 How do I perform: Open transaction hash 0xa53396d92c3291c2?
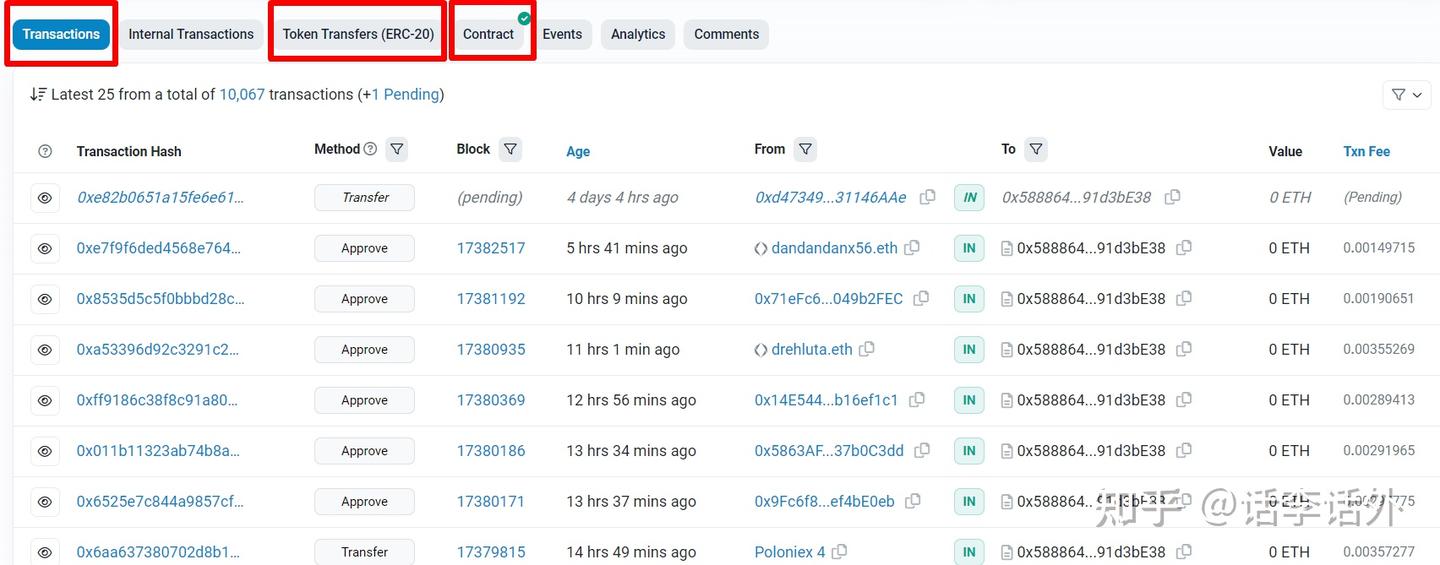coord(158,350)
